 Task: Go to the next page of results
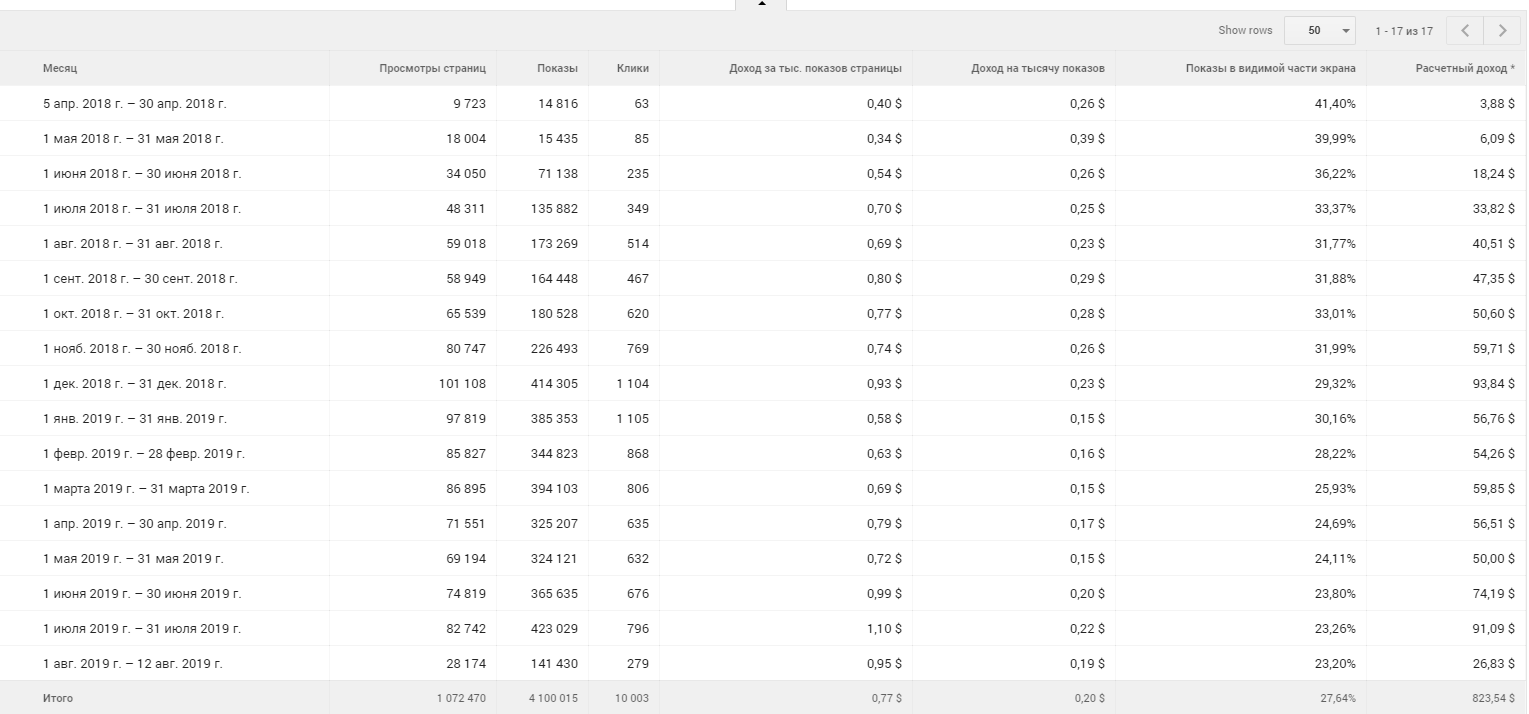[x=1502, y=31]
